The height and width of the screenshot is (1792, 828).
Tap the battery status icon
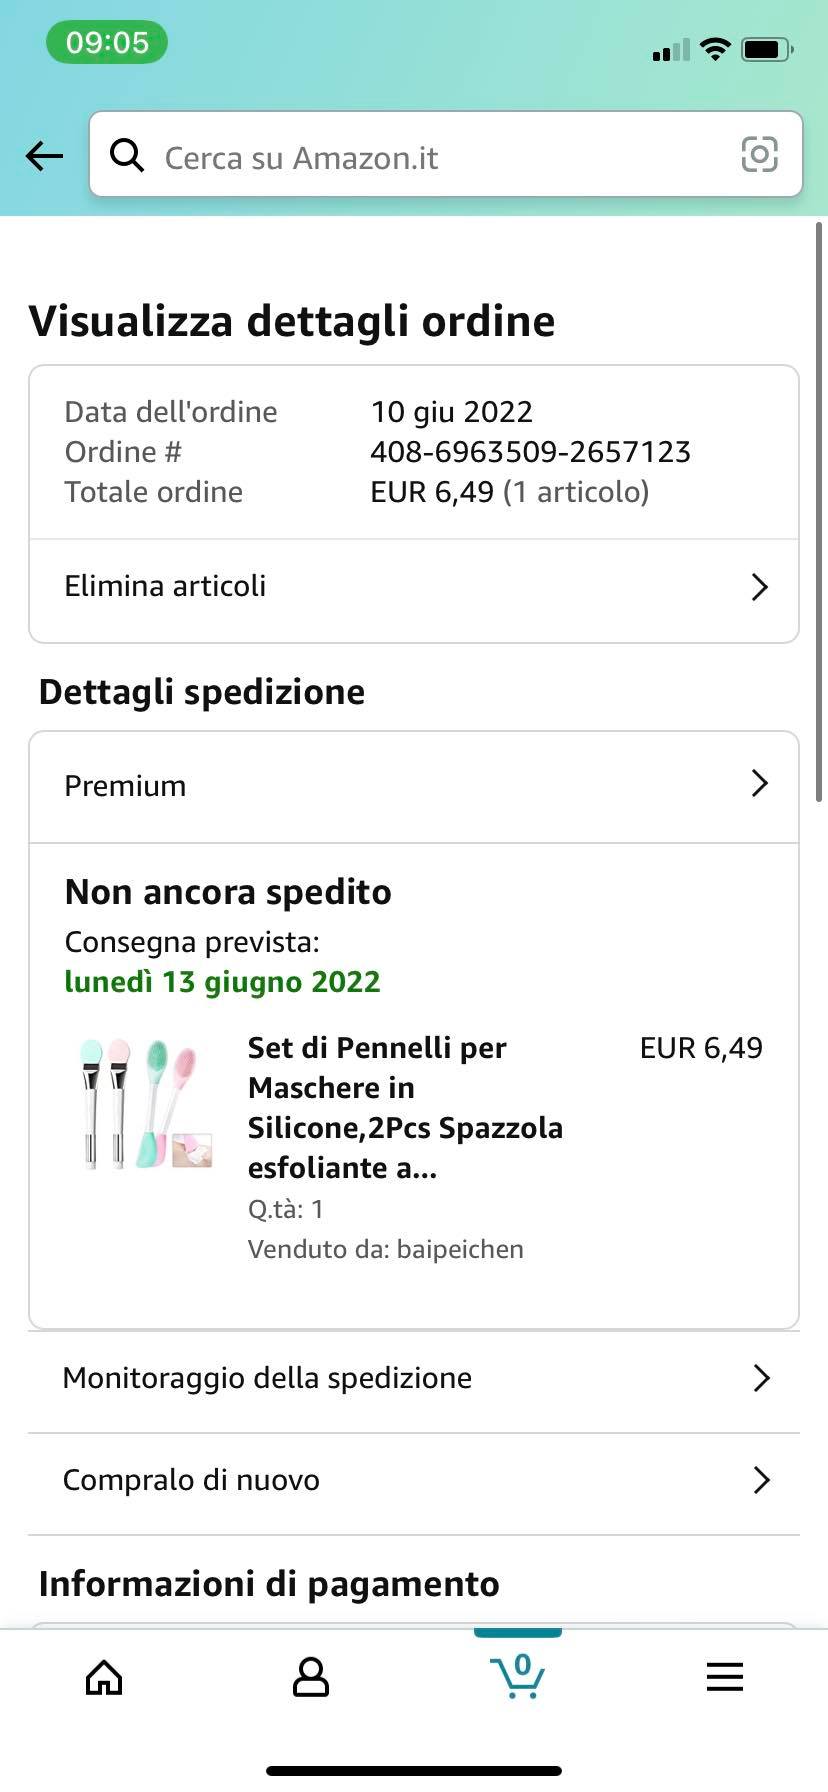click(767, 49)
